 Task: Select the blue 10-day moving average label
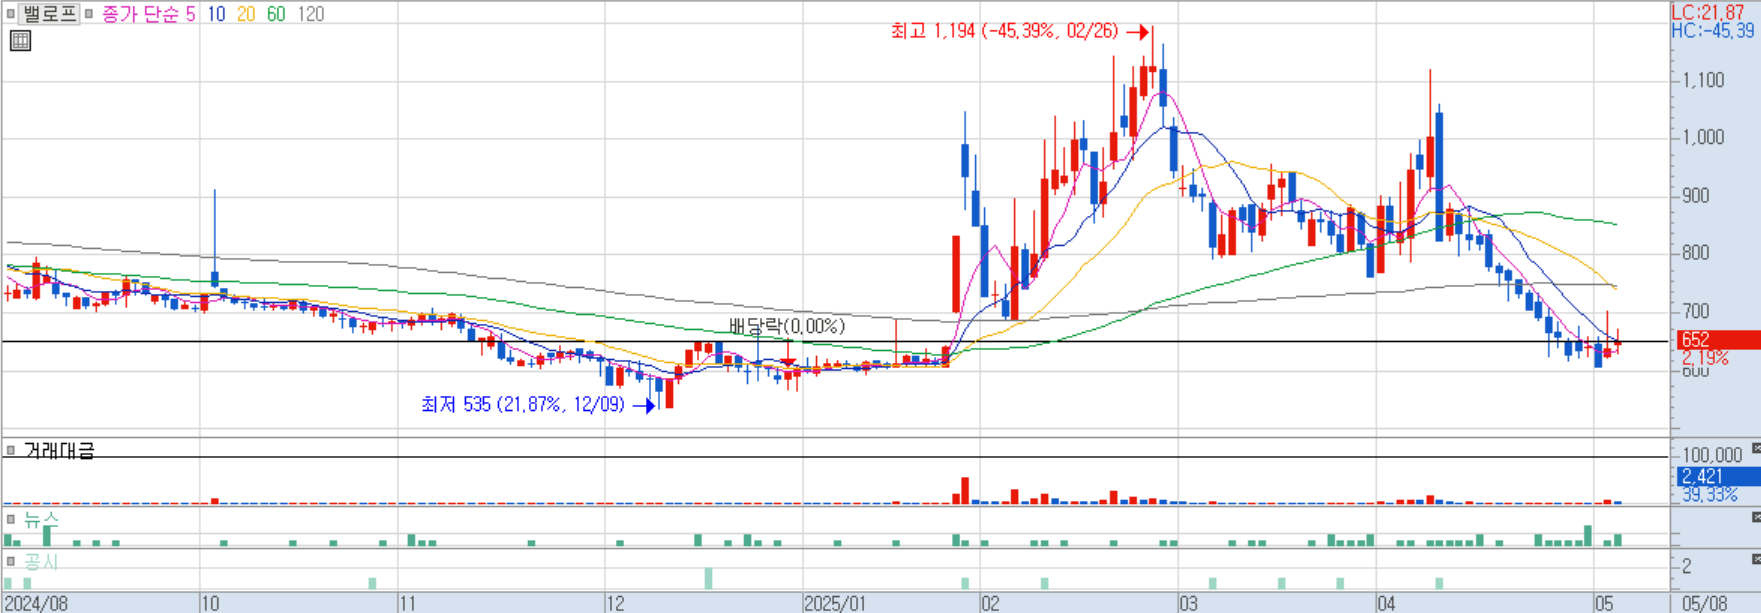tap(216, 14)
